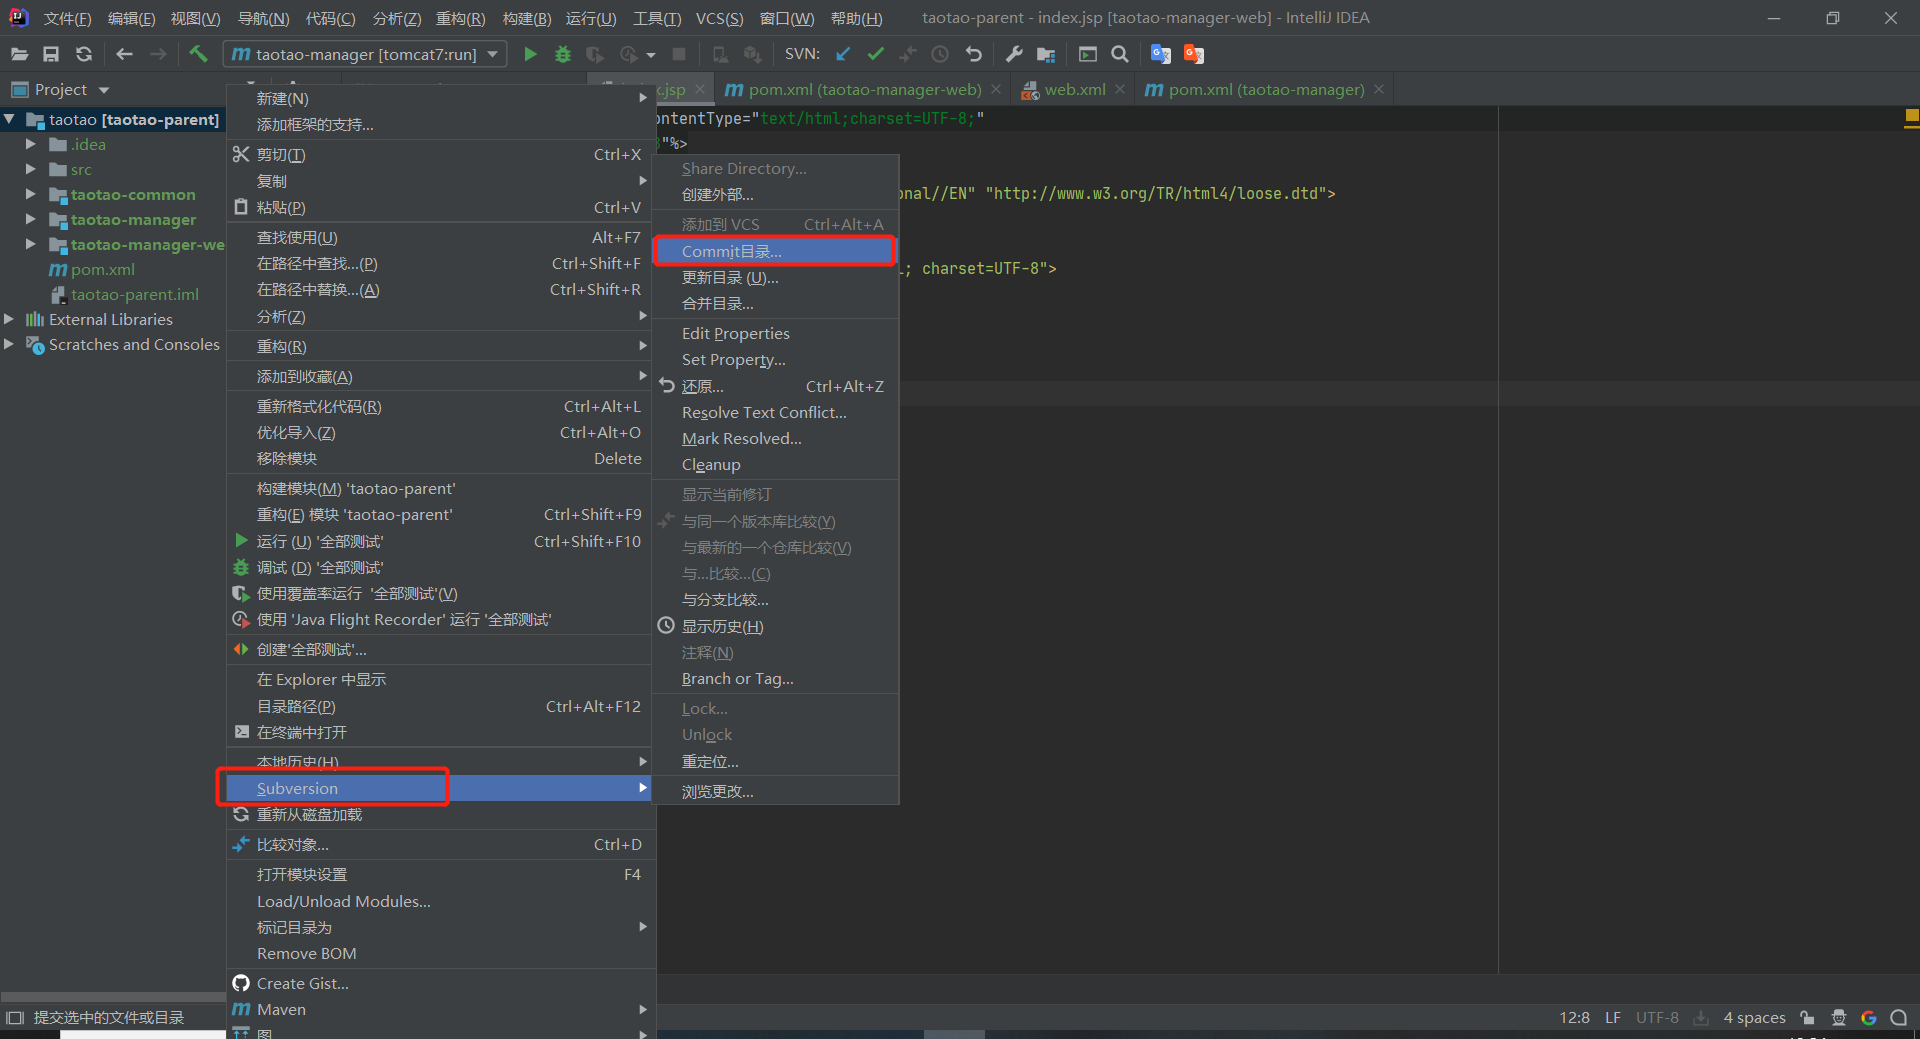Open the taotao-manager run configuration dropdown

click(x=365, y=54)
